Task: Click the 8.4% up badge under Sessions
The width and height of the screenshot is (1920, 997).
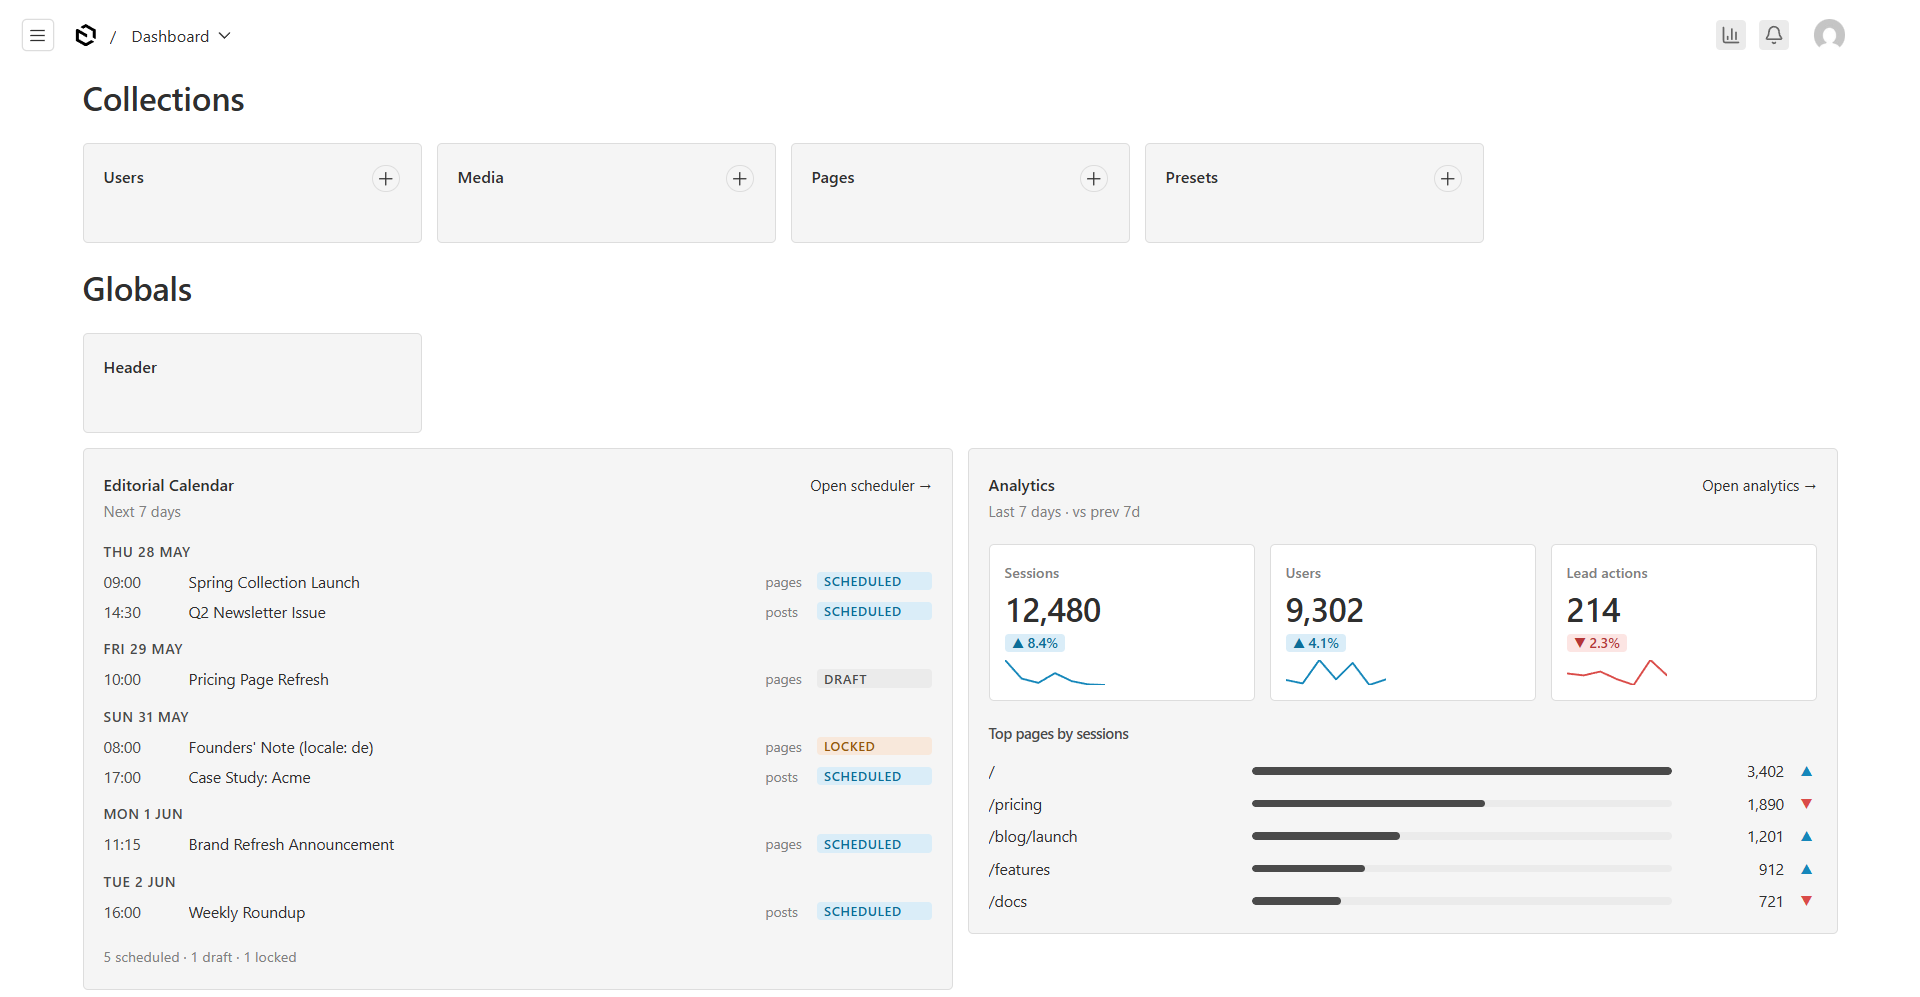Action: [1034, 643]
